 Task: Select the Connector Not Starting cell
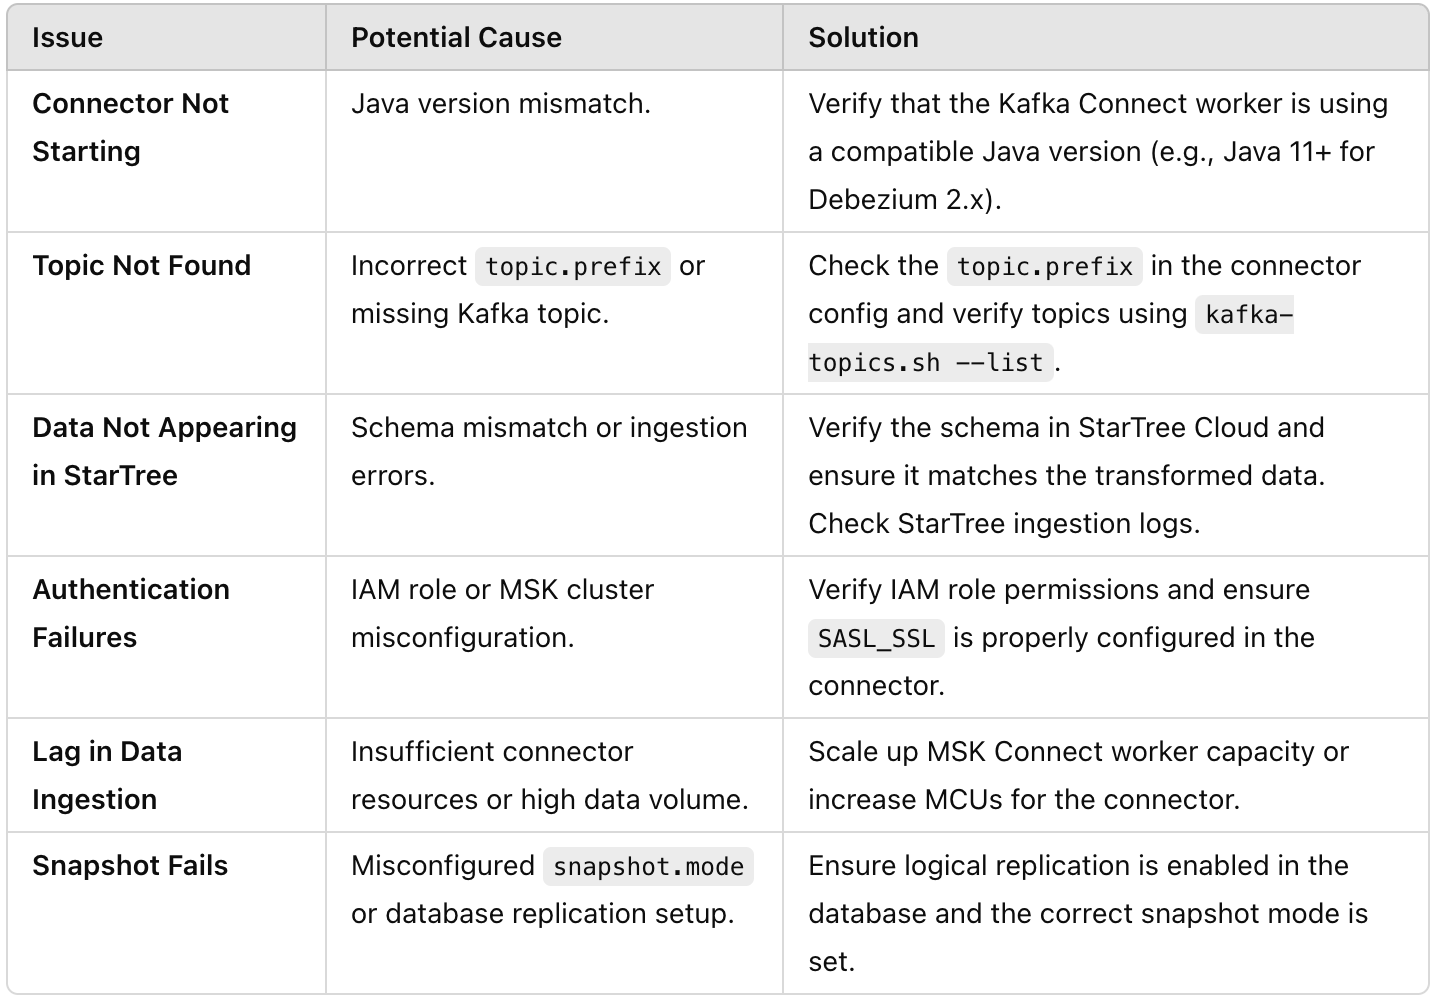pyautogui.click(x=130, y=127)
